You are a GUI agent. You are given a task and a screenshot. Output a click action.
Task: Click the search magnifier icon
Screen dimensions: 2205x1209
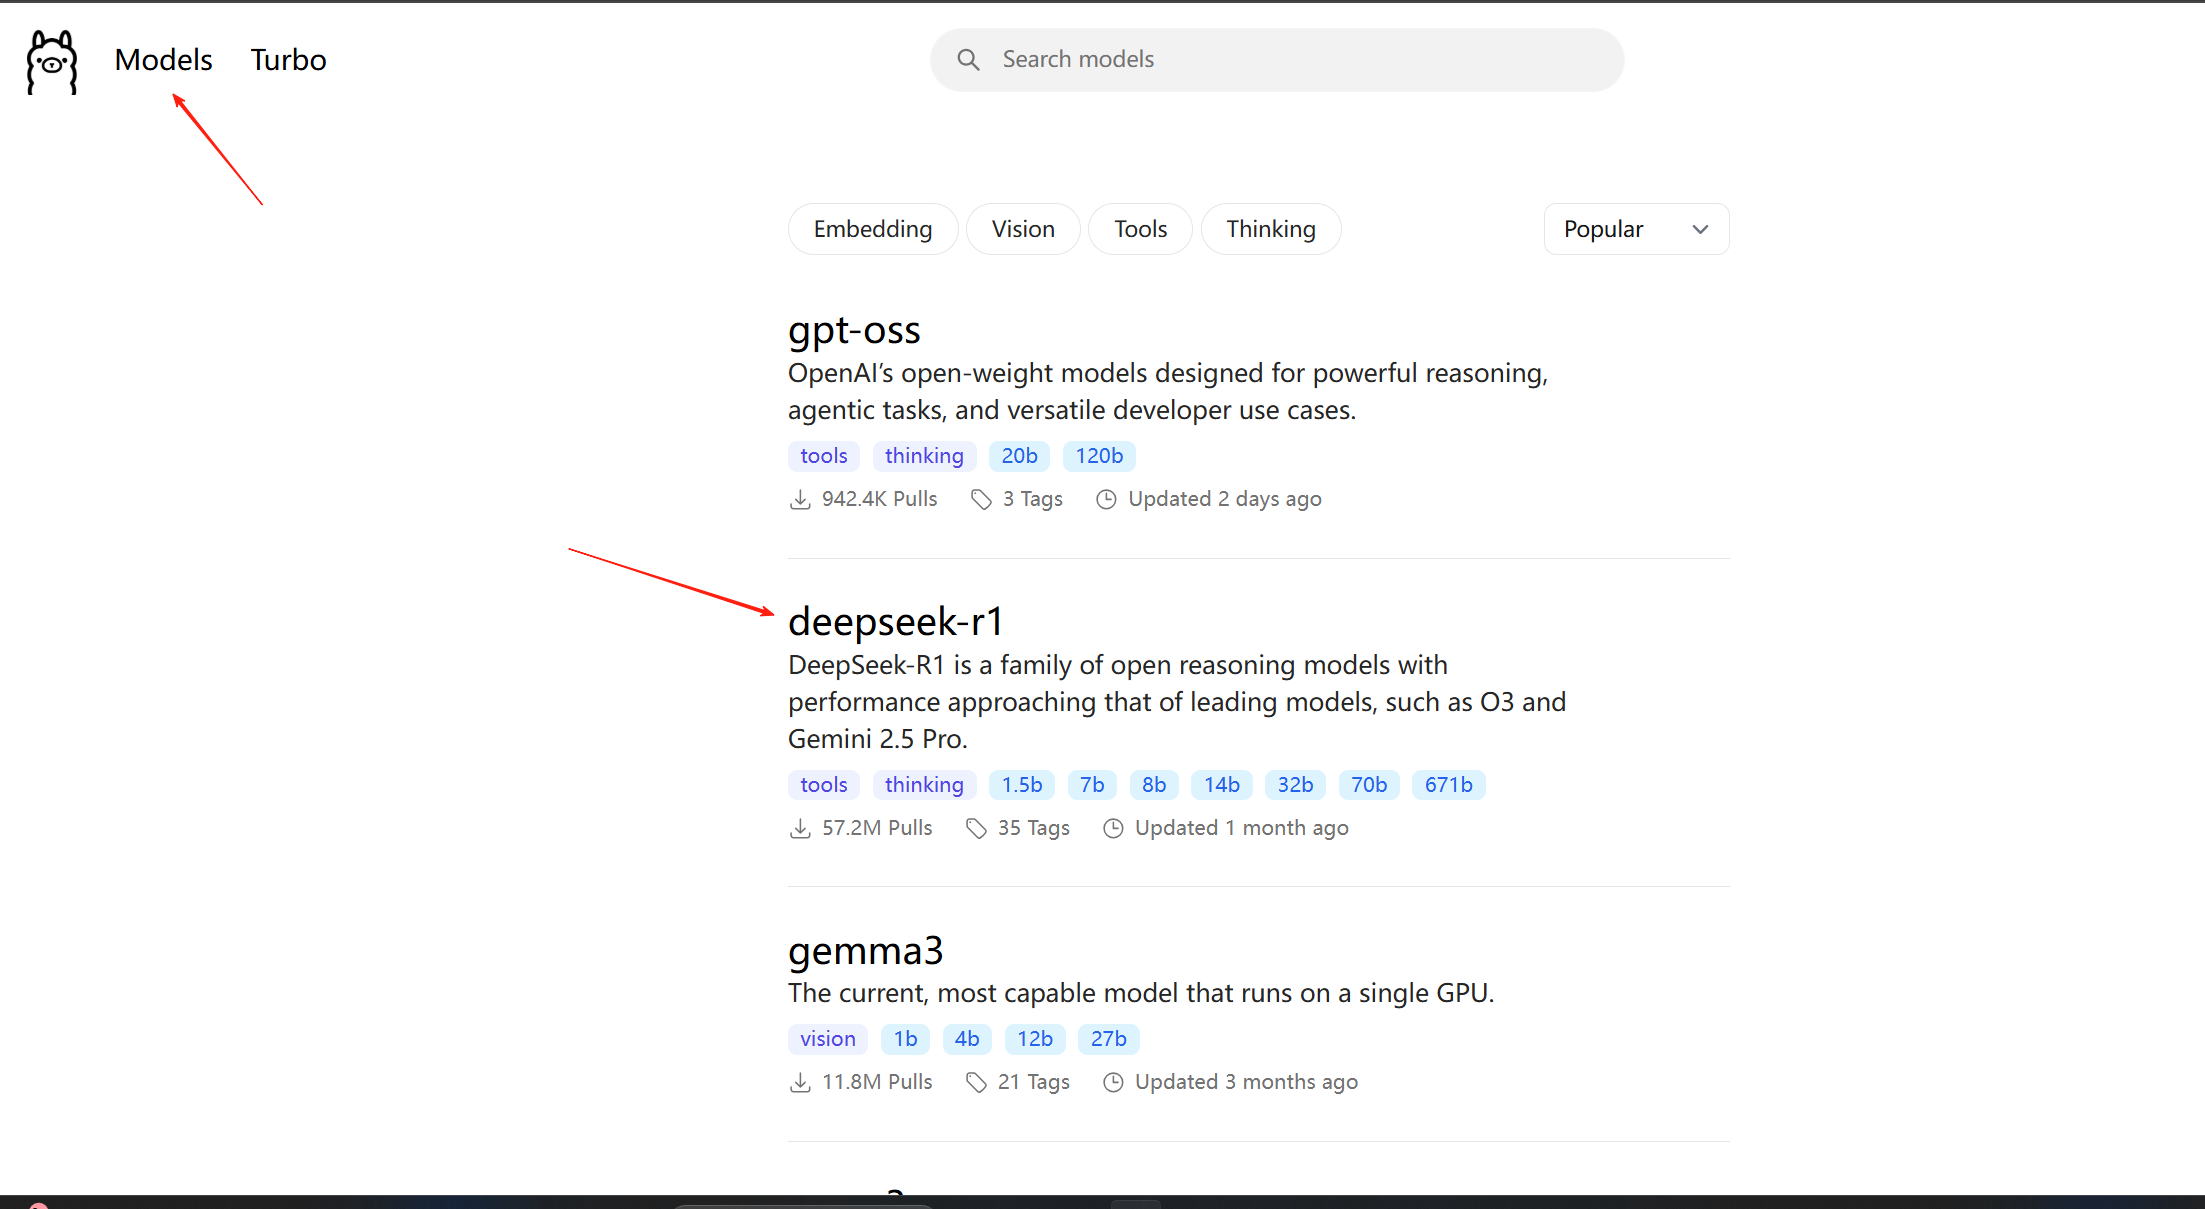coord(968,60)
